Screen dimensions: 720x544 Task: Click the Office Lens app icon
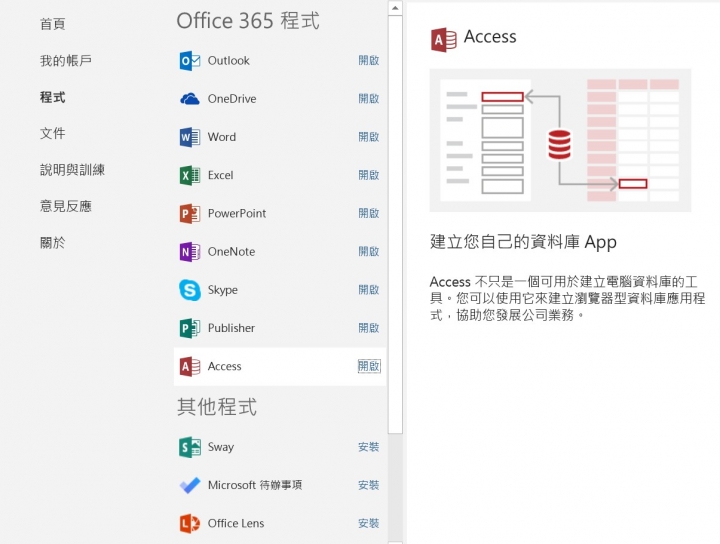click(x=190, y=523)
